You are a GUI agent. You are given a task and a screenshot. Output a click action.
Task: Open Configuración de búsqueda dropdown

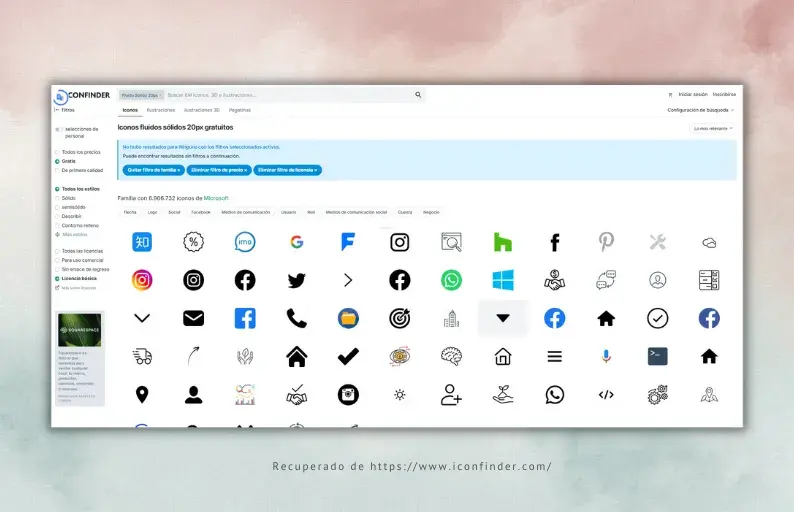pos(700,110)
